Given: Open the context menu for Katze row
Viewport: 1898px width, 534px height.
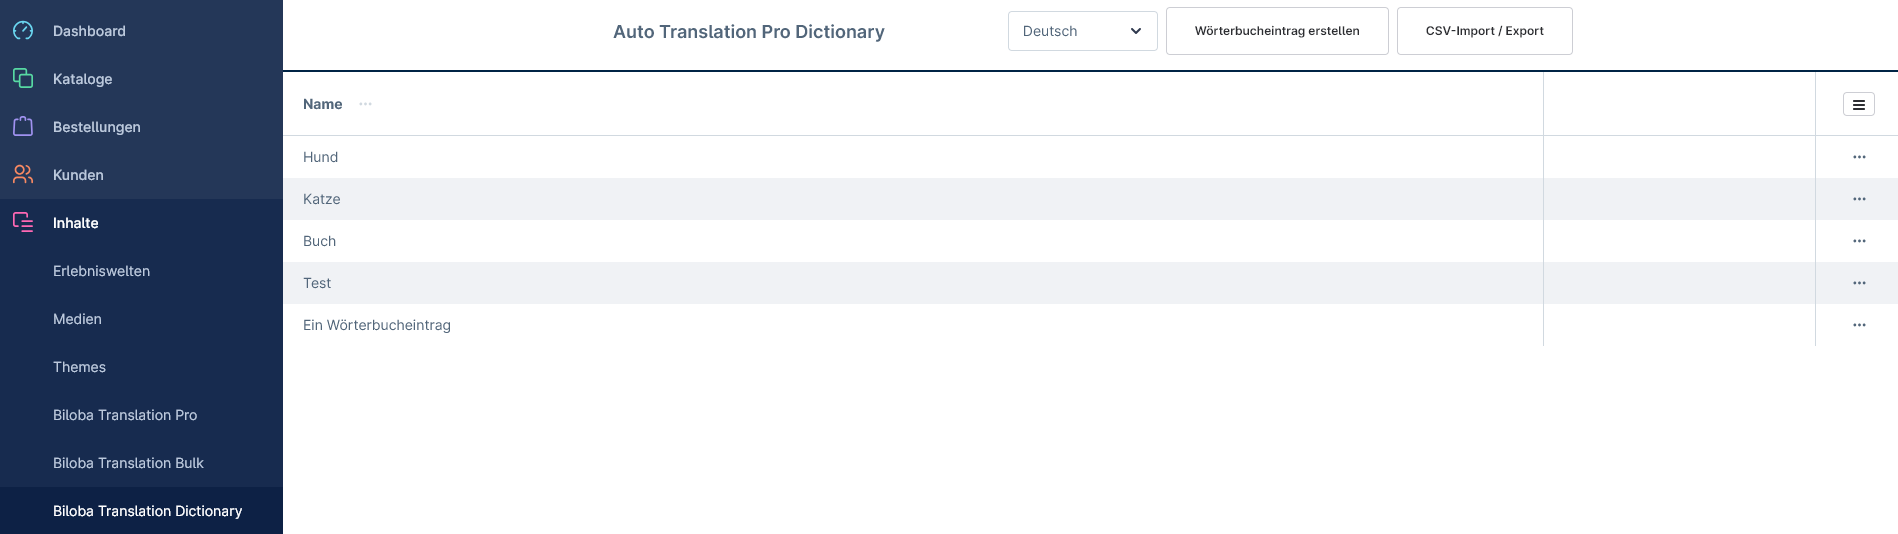Looking at the screenshot, I should pyautogui.click(x=1859, y=199).
